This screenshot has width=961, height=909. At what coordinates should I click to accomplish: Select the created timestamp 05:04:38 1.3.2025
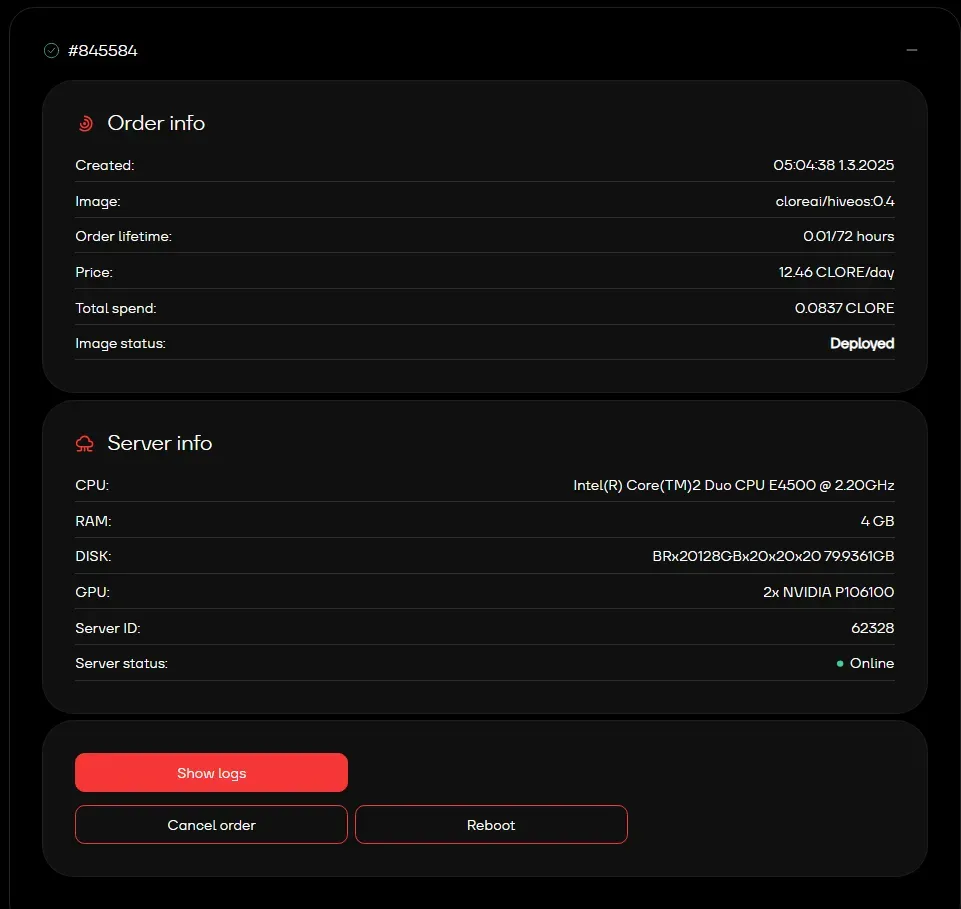[x=834, y=165]
